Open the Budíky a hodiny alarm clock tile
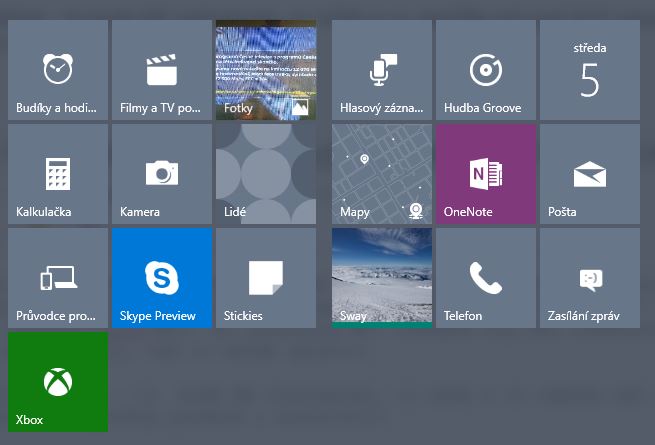The height and width of the screenshot is (445, 655). click(58, 70)
